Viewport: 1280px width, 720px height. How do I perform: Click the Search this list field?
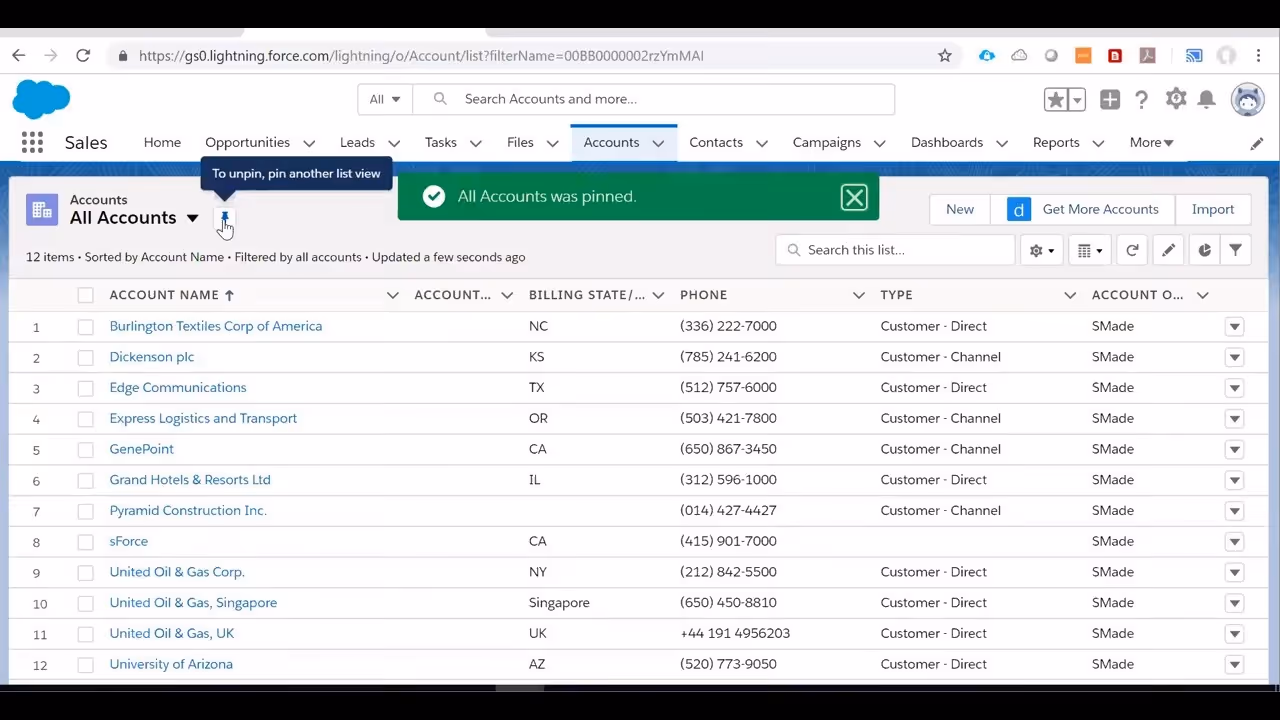click(x=895, y=249)
